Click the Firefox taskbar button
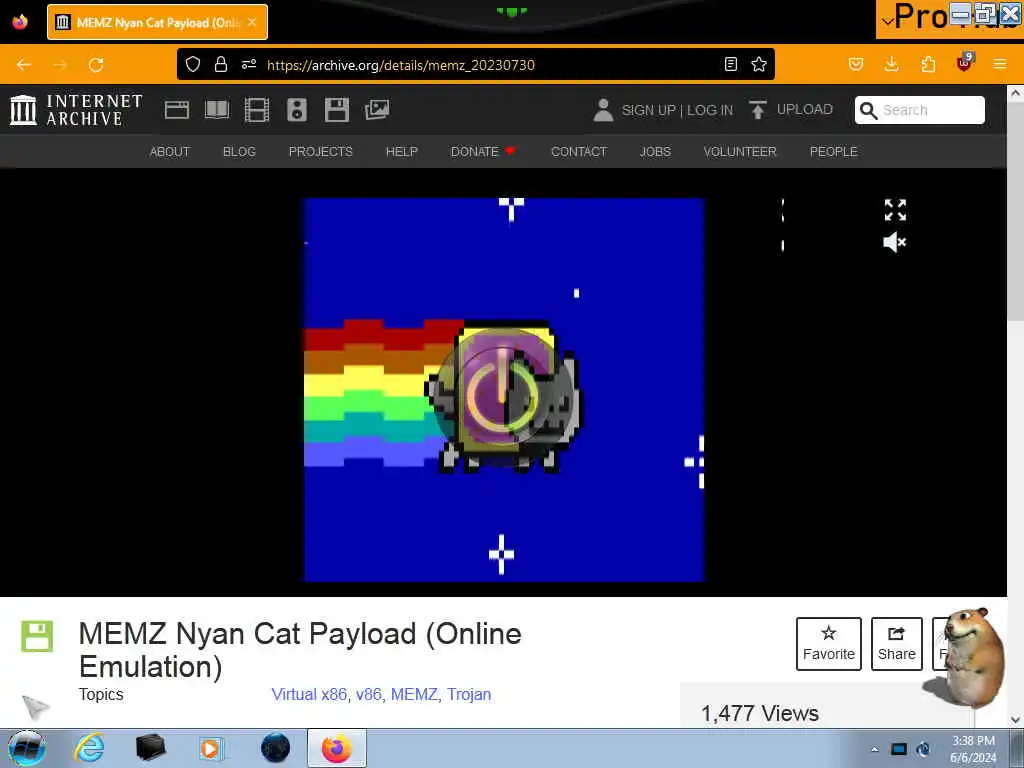1024x768 pixels. point(336,748)
